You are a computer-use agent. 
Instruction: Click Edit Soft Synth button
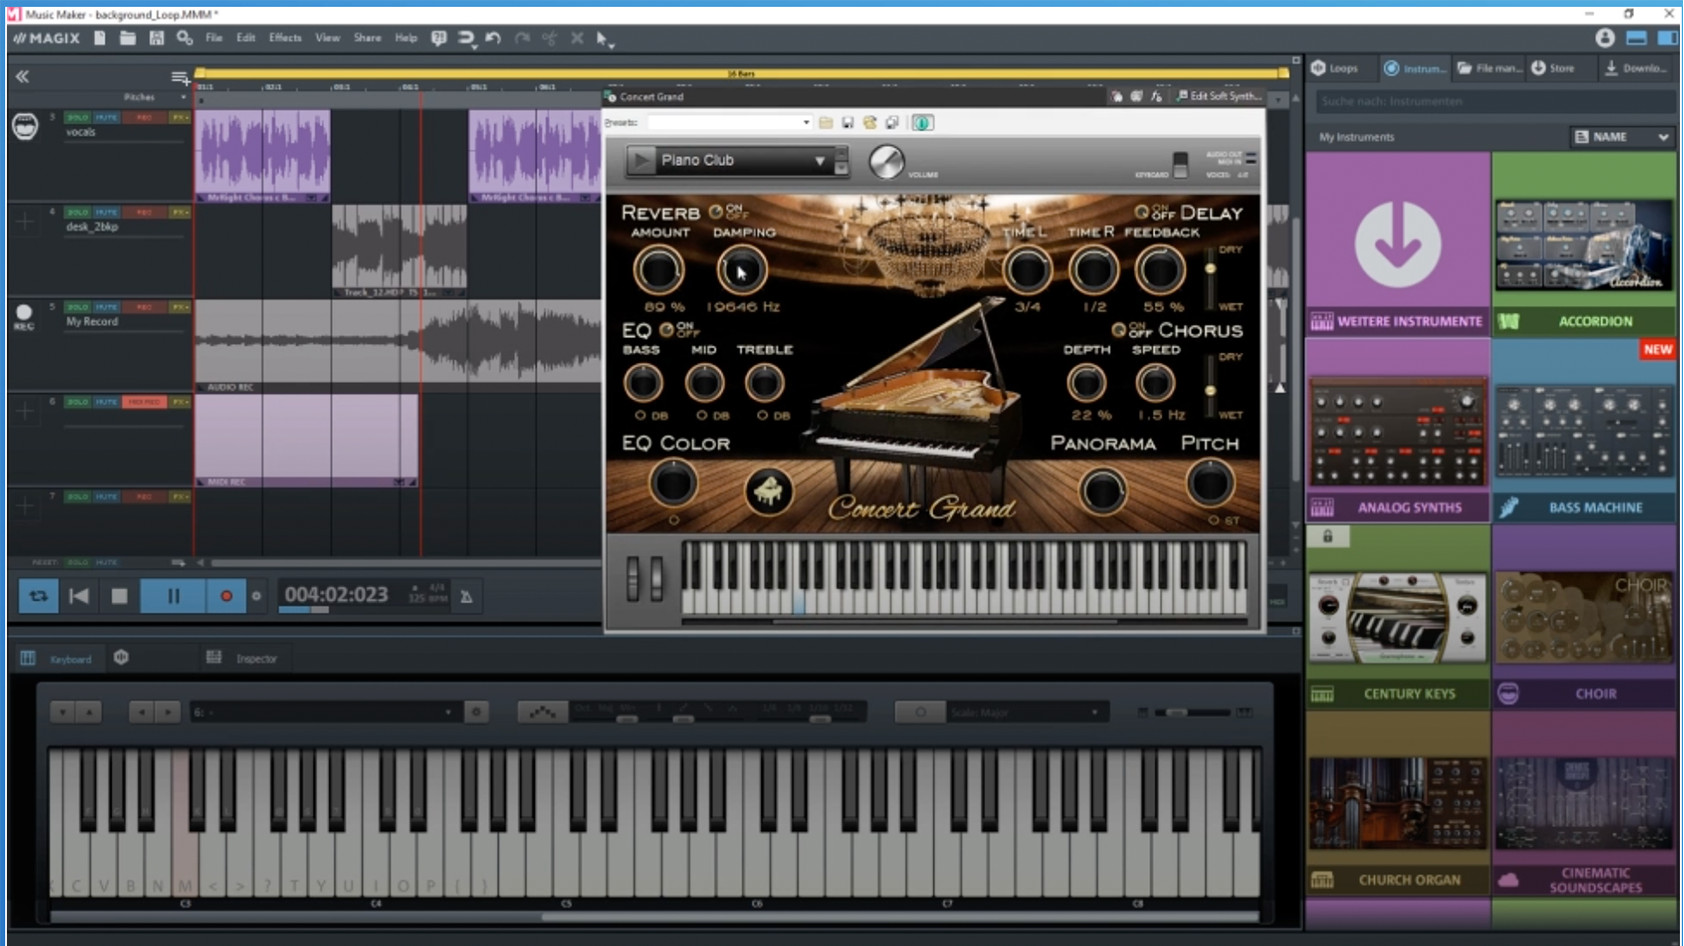click(1219, 96)
